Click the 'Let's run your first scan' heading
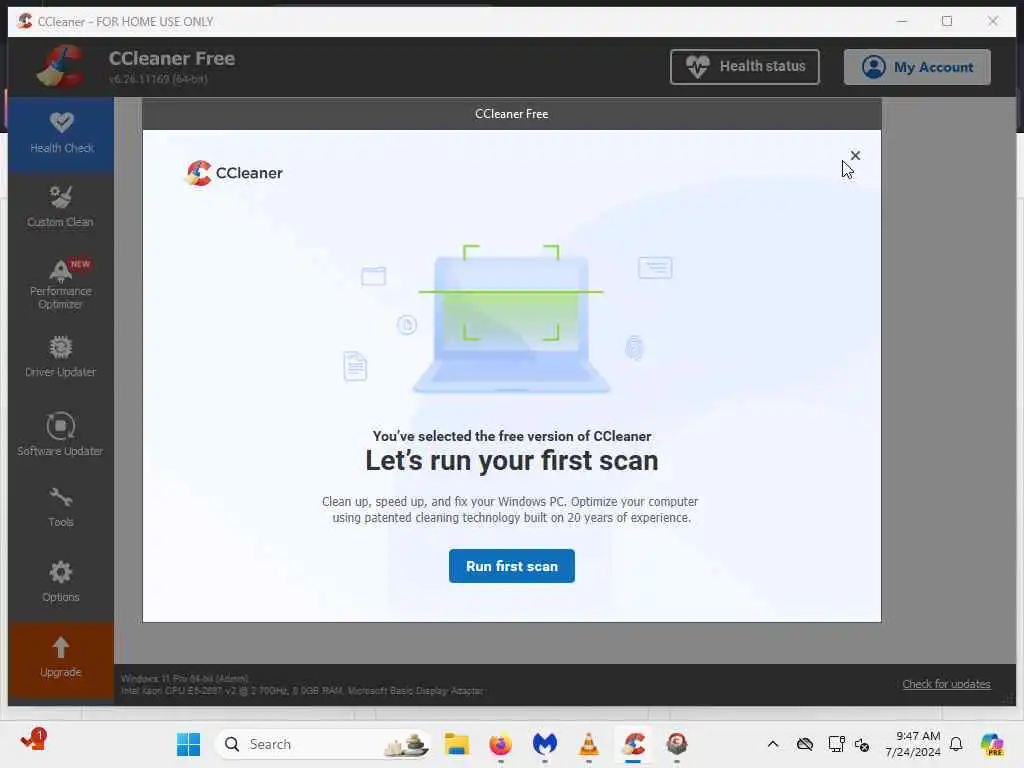1024x768 pixels. (x=511, y=460)
